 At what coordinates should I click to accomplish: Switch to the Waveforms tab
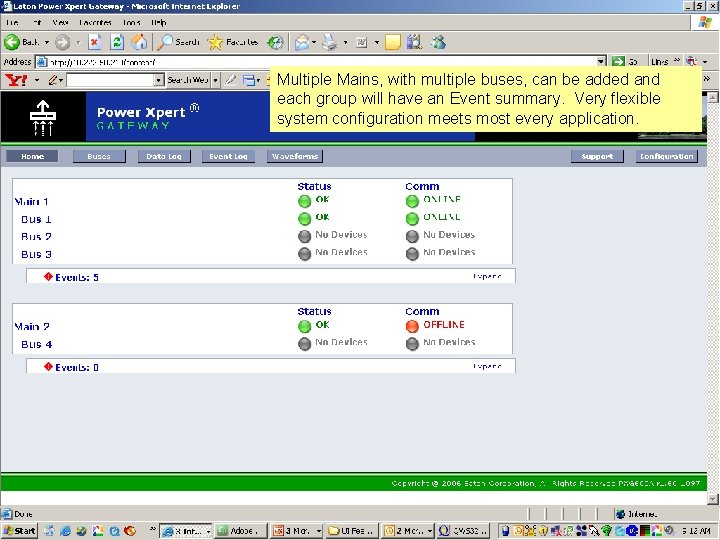(295, 157)
